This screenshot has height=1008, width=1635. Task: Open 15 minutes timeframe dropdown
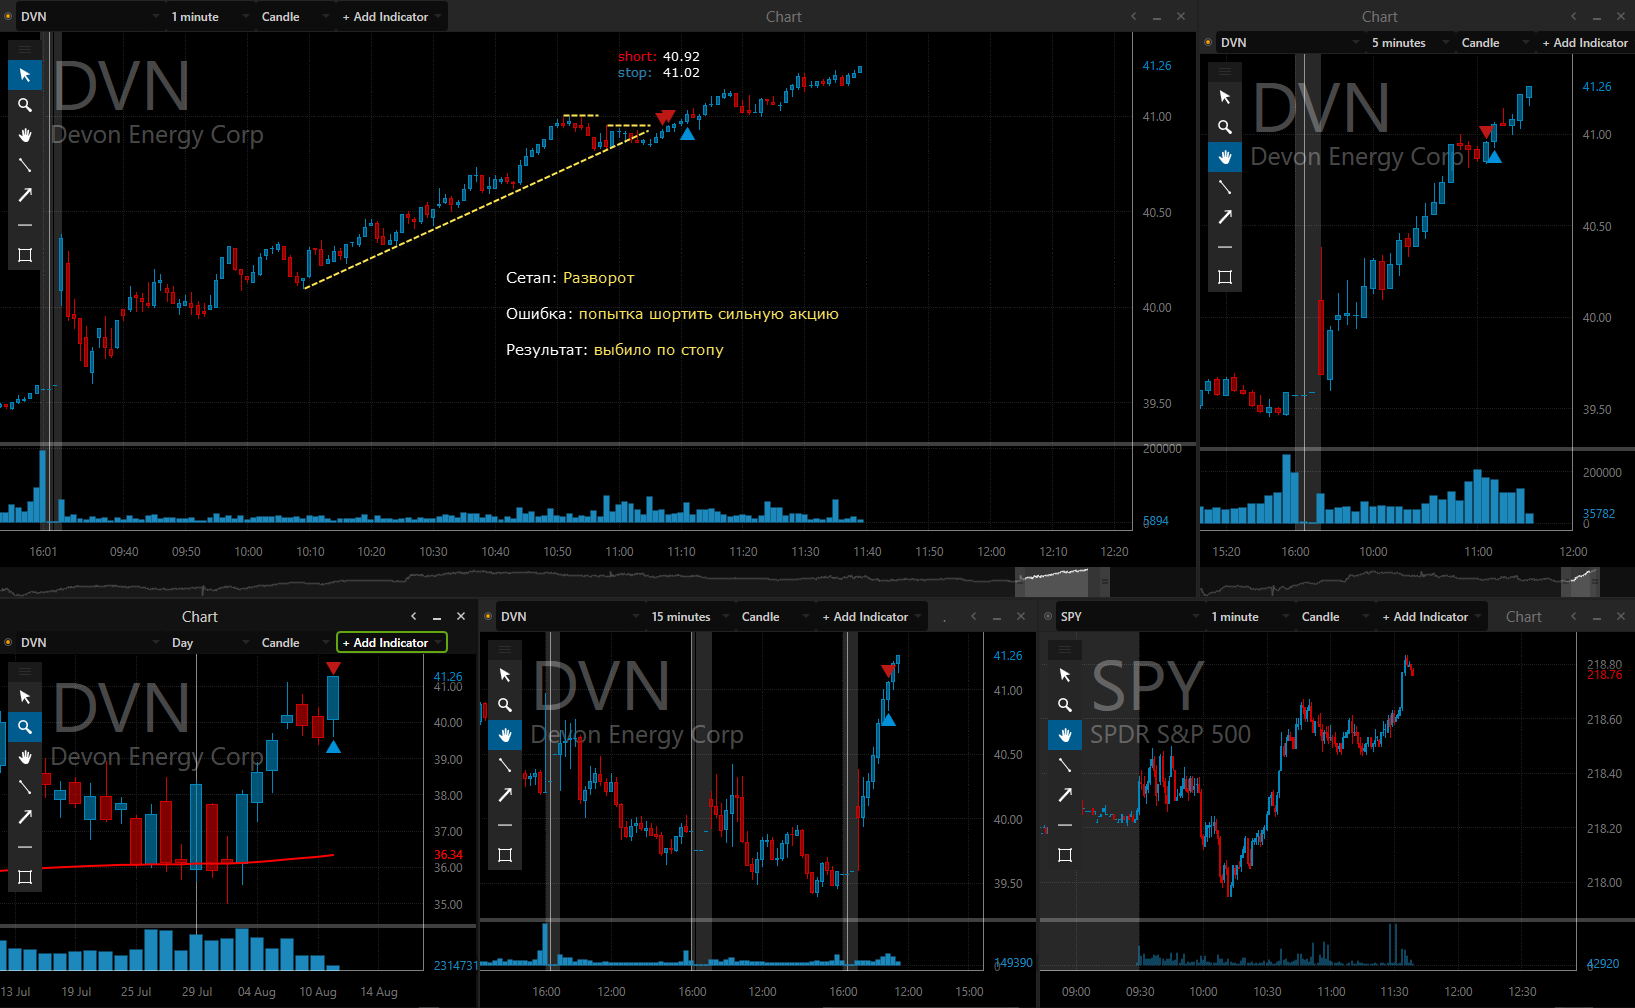point(691,617)
